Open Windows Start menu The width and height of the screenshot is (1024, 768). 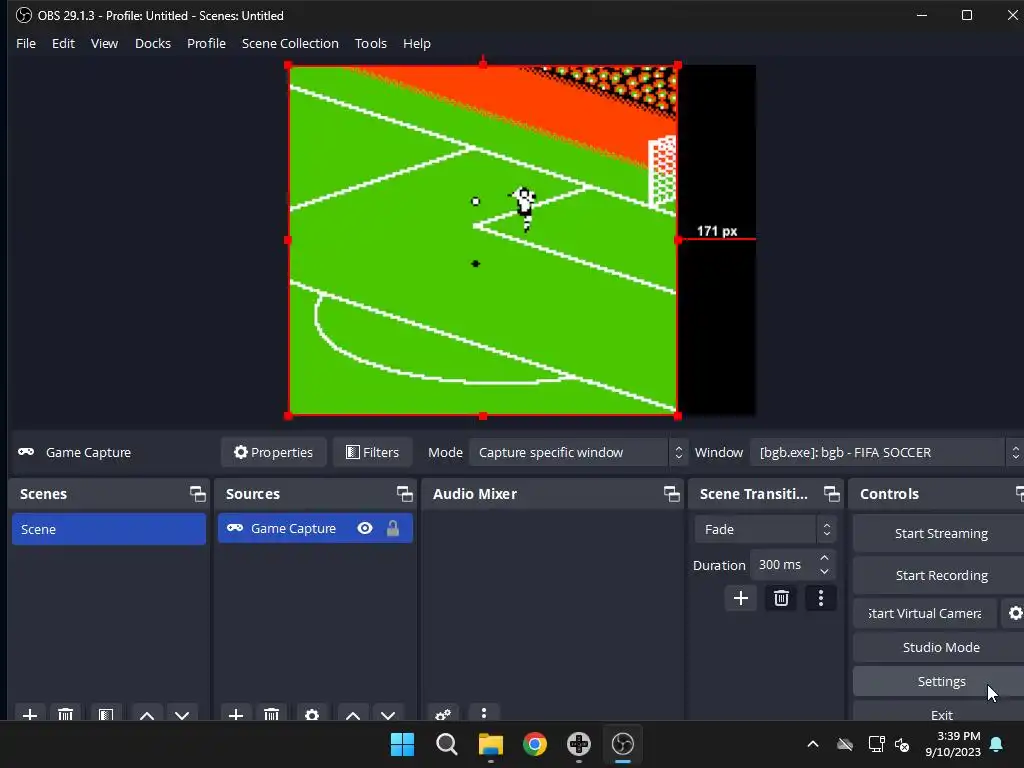[402, 744]
